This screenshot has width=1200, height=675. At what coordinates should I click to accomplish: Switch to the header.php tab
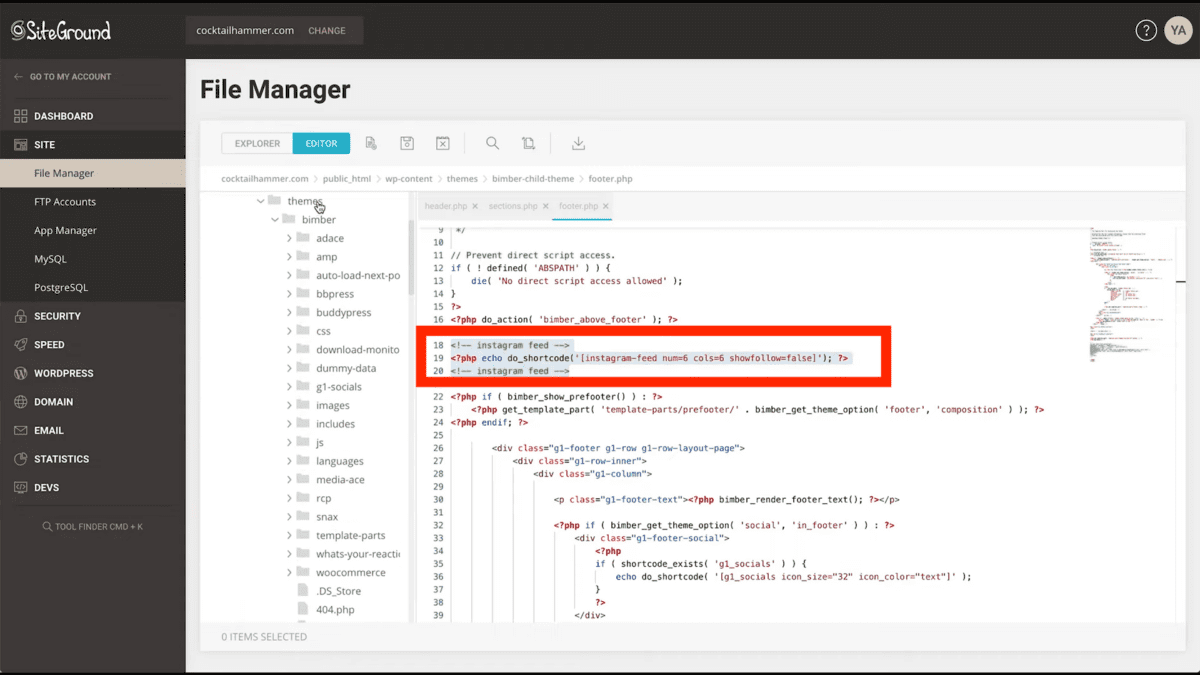tap(445, 206)
